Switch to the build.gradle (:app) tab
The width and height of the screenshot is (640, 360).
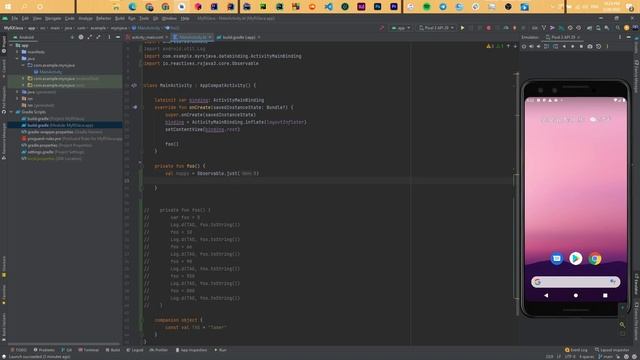point(239,37)
